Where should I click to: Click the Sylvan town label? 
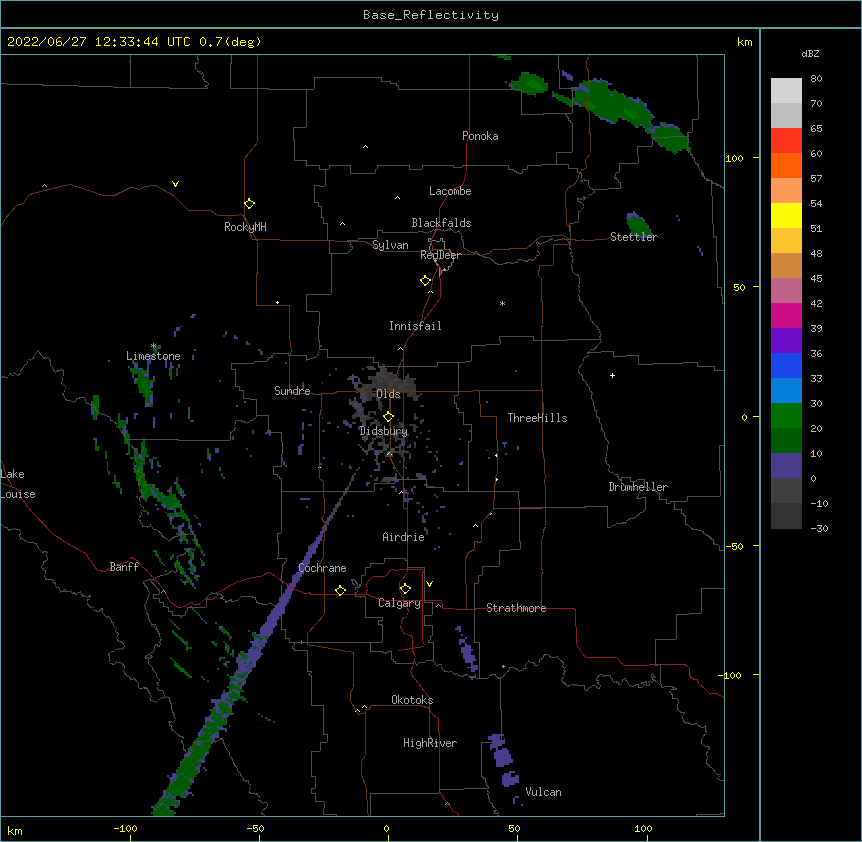[x=390, y=245]
